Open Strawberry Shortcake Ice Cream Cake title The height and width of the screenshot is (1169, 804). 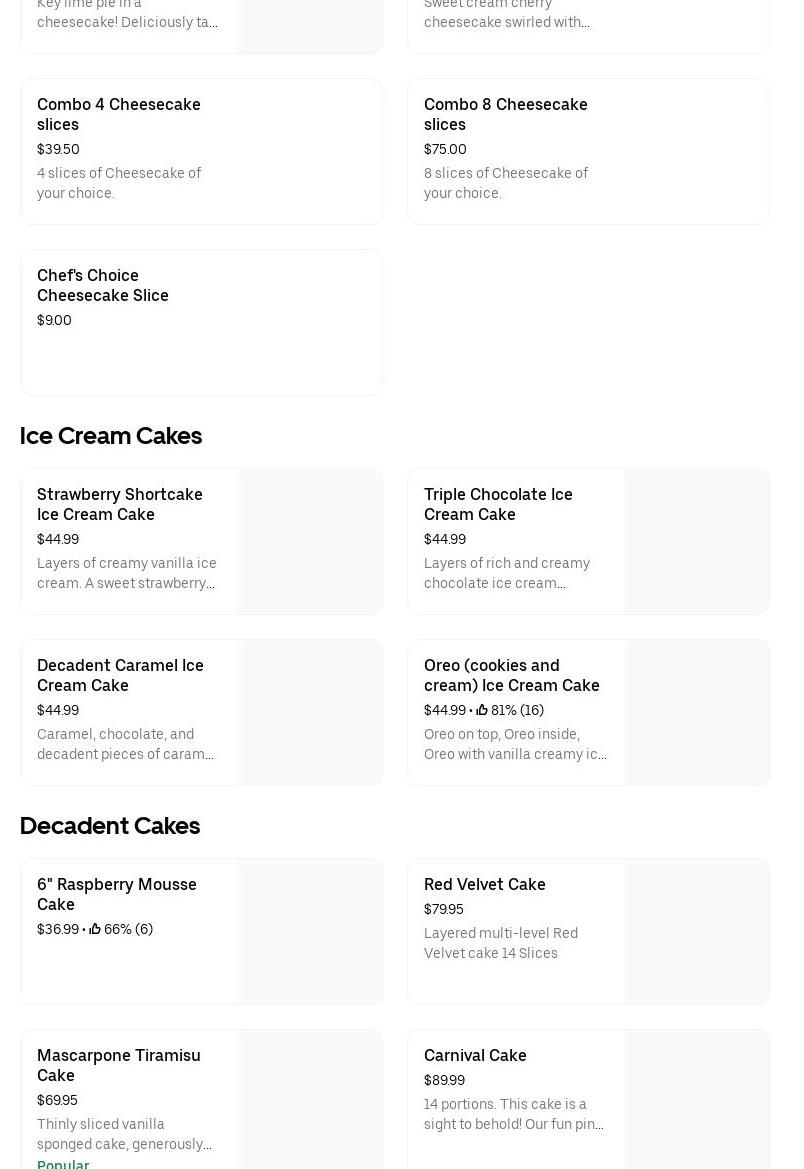tap(120, 504)
